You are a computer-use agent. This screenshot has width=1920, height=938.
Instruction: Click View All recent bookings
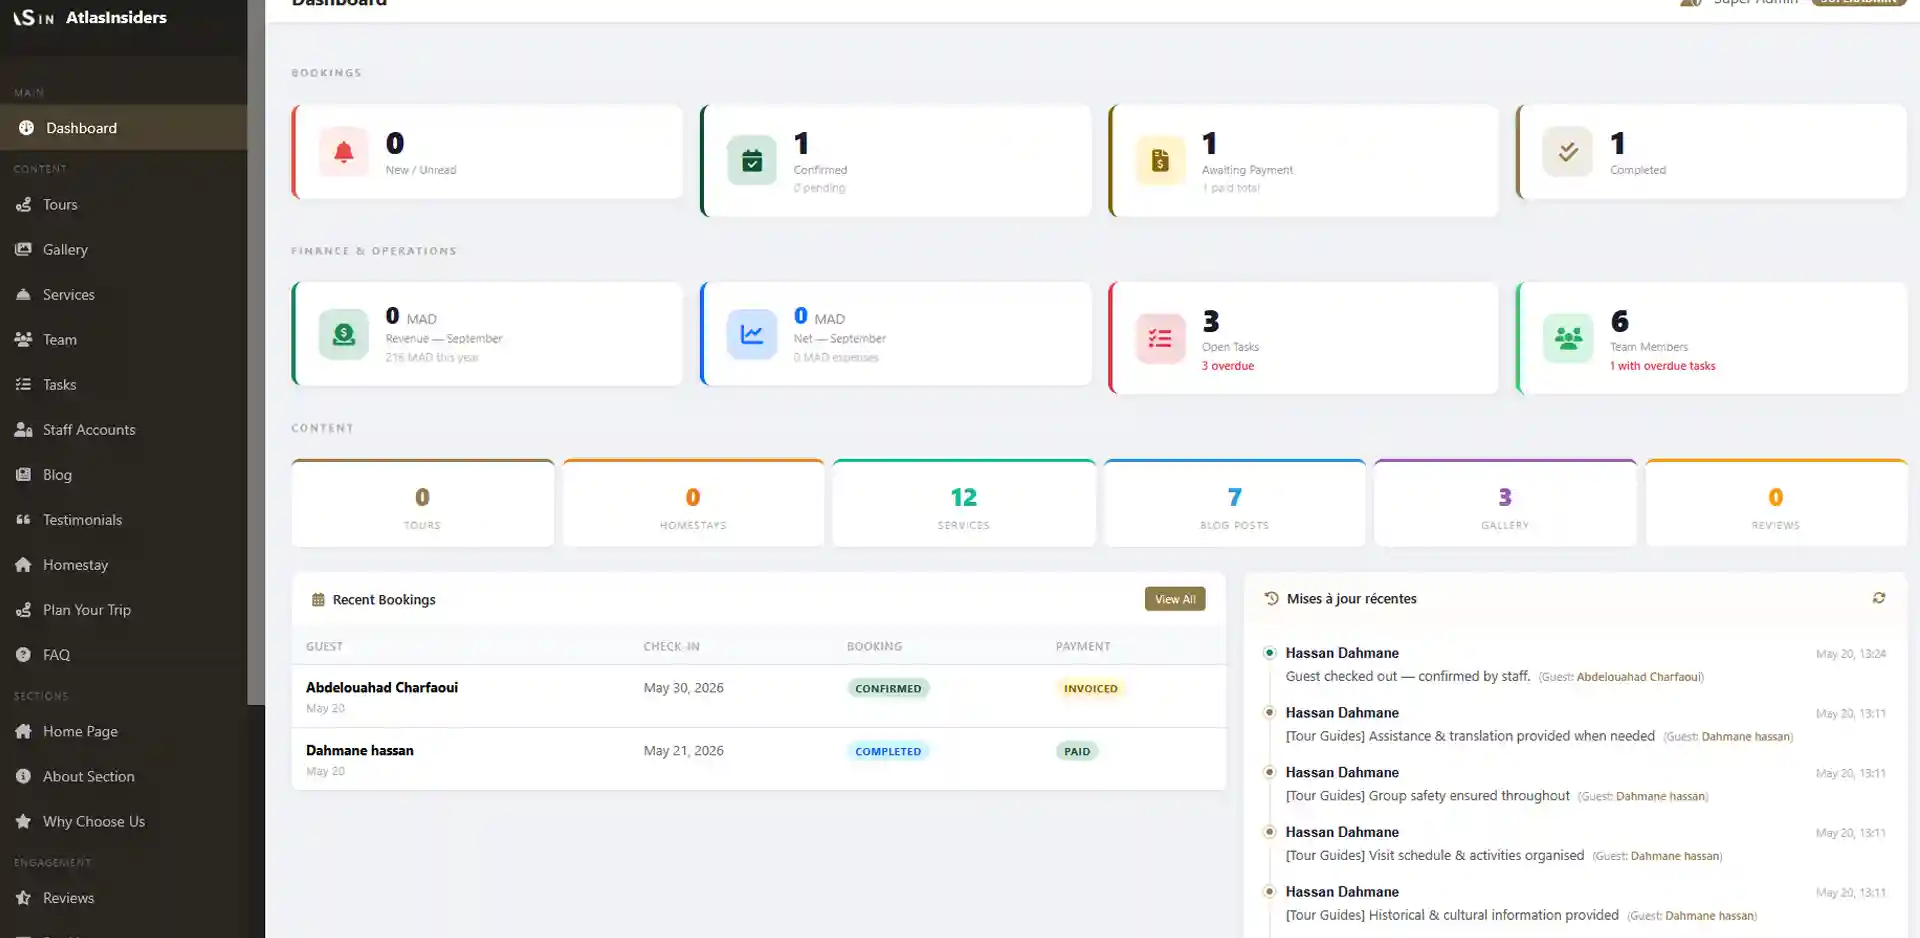(x=1175, y=599)
